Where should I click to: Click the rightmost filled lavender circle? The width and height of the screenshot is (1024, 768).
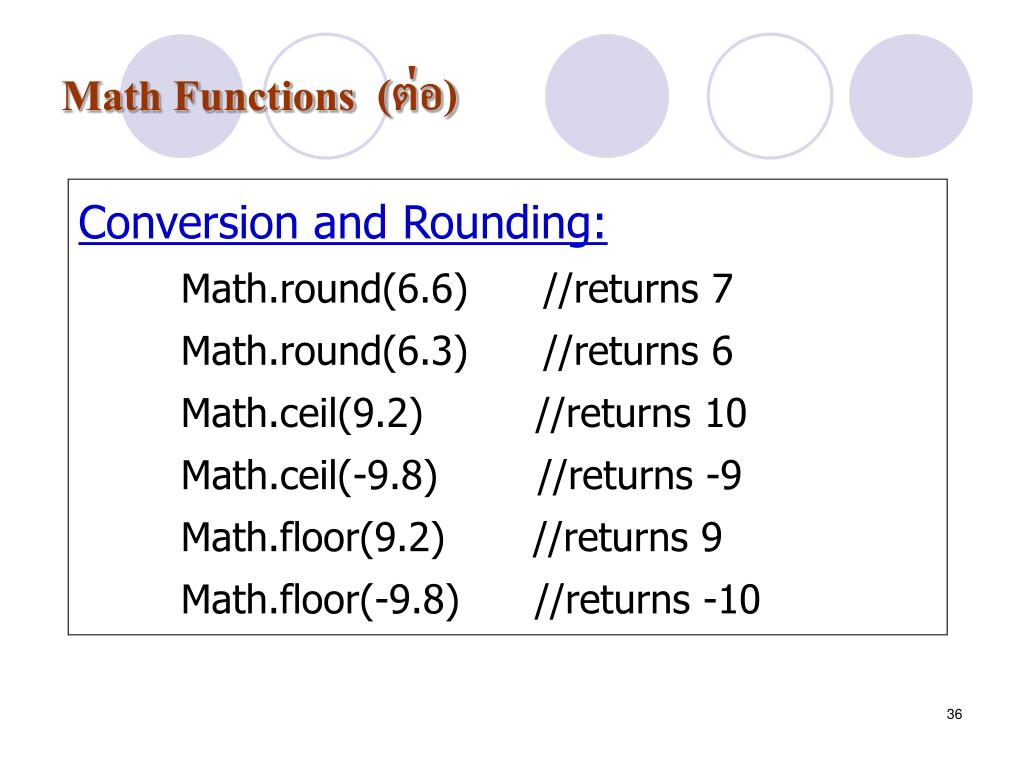point(910,96)
